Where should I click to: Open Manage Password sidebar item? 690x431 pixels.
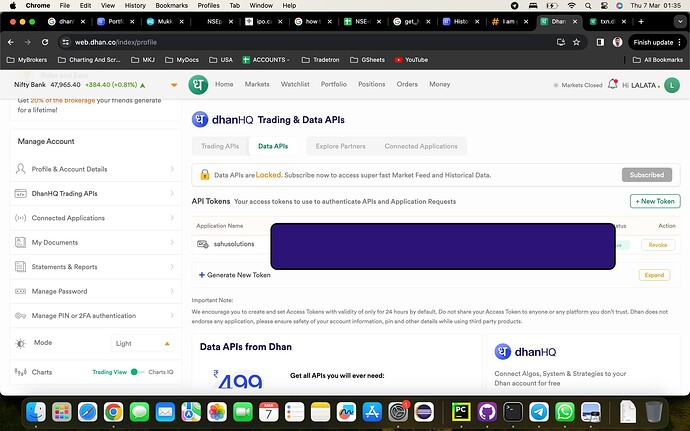pos(95,291)
